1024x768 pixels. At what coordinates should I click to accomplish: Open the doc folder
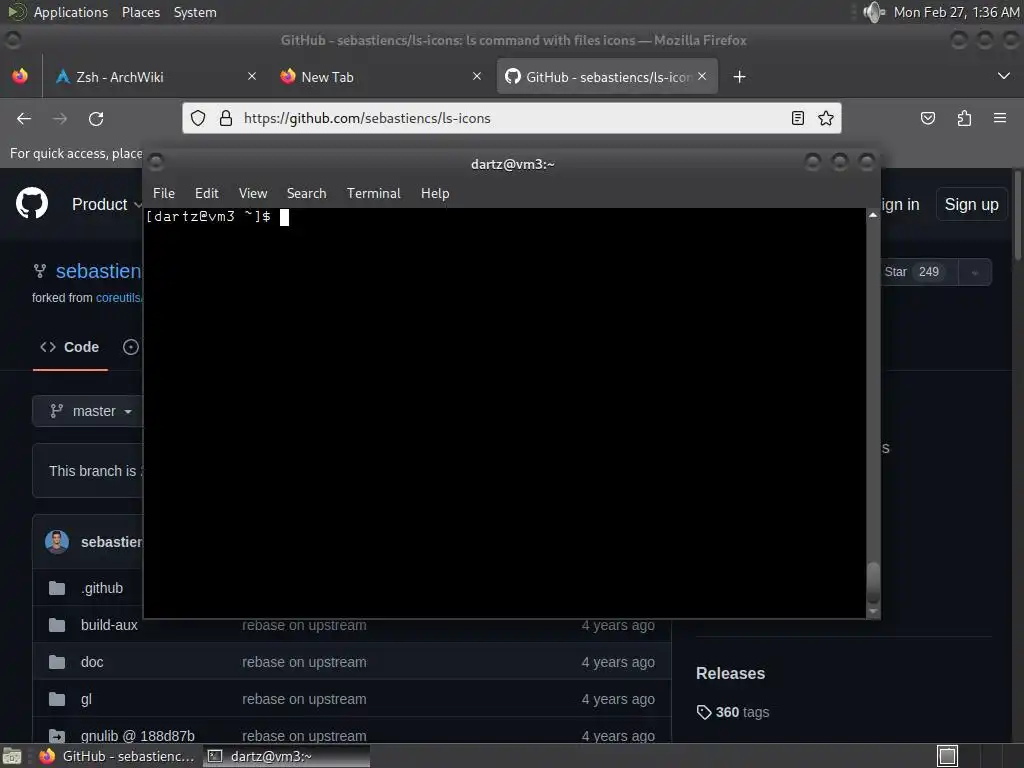(92, 662)
